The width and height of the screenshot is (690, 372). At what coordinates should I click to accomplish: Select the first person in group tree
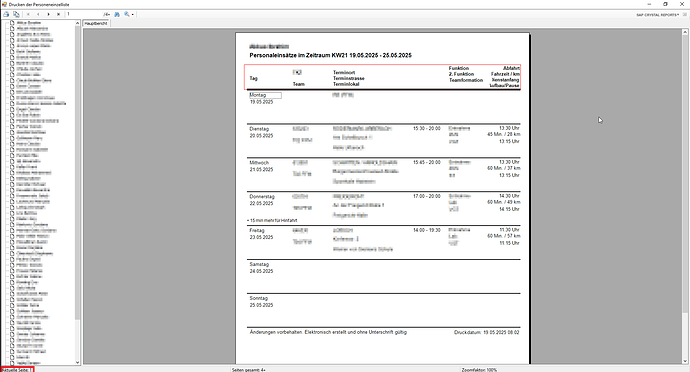coord(28,22)
